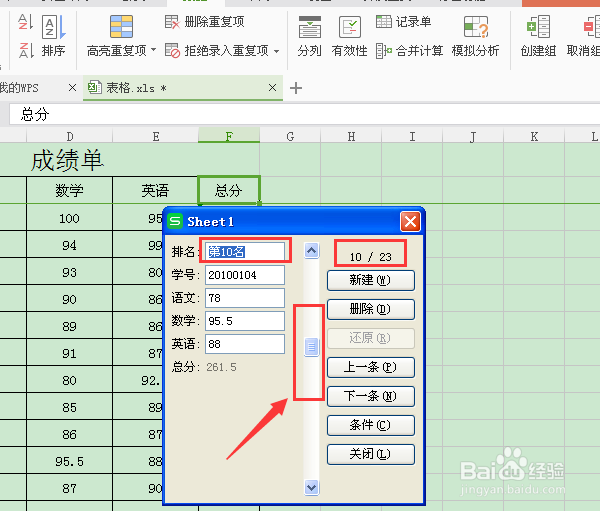This screenshot has height=511, width=600.
Task: Select the math cell containing 94
Action: tap(70, 245)
